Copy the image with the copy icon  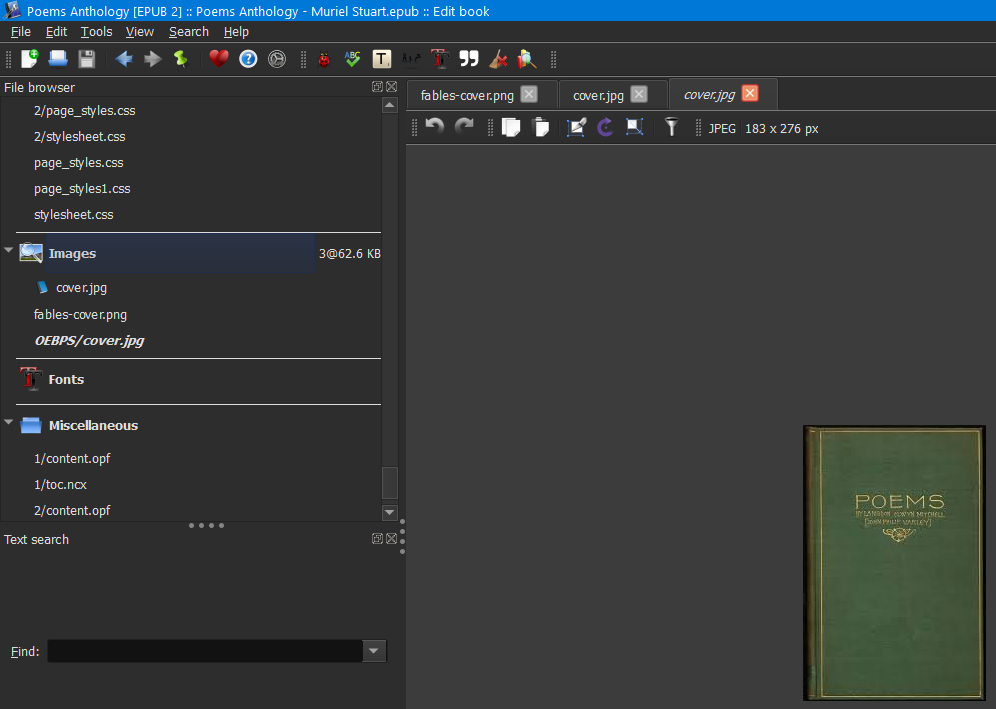(x=511, y=127)
